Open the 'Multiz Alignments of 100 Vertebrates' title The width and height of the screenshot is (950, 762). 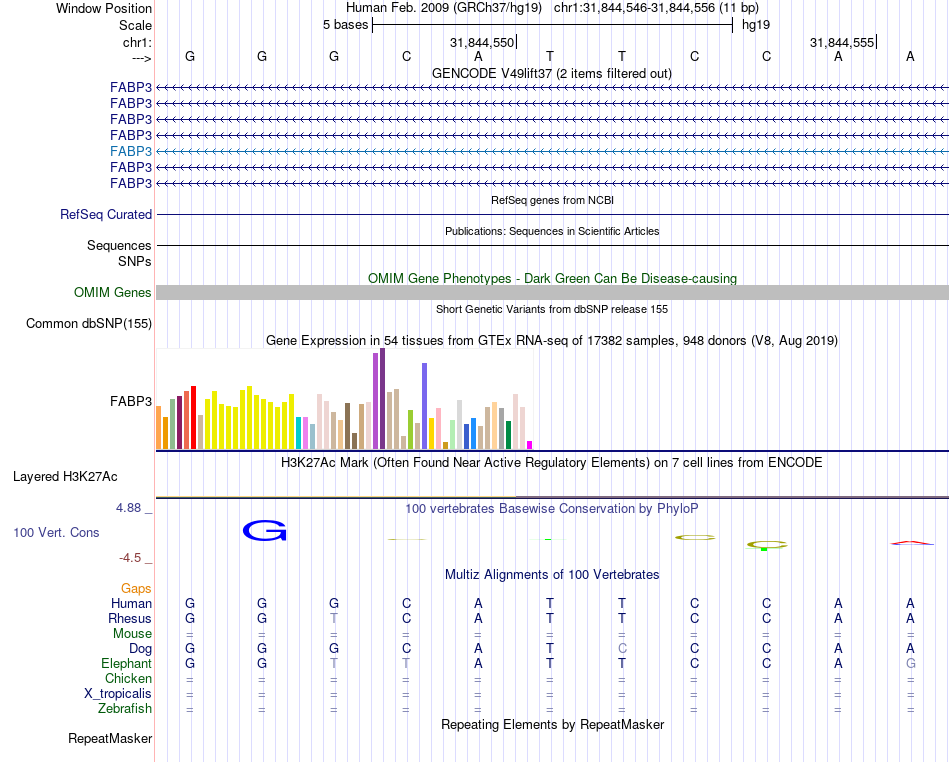pos(552,574)
